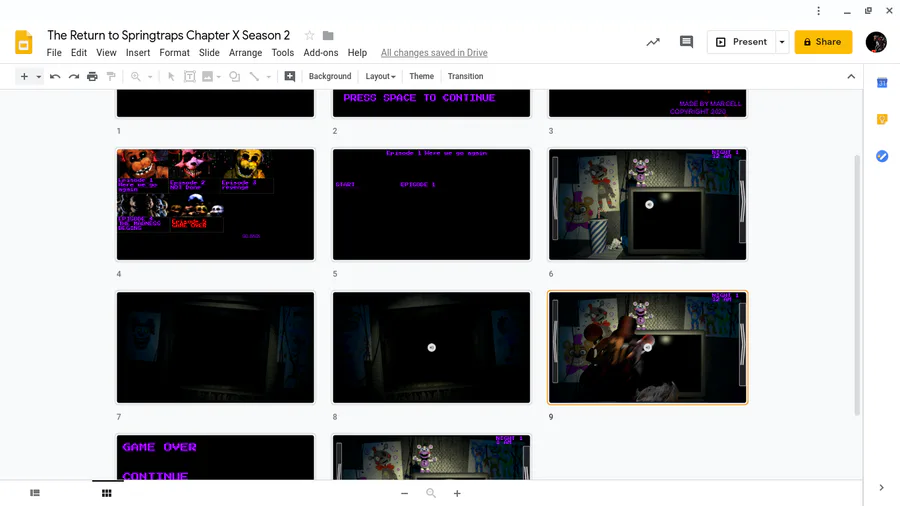
Task: Open the View menu
Action: (106, 53)
